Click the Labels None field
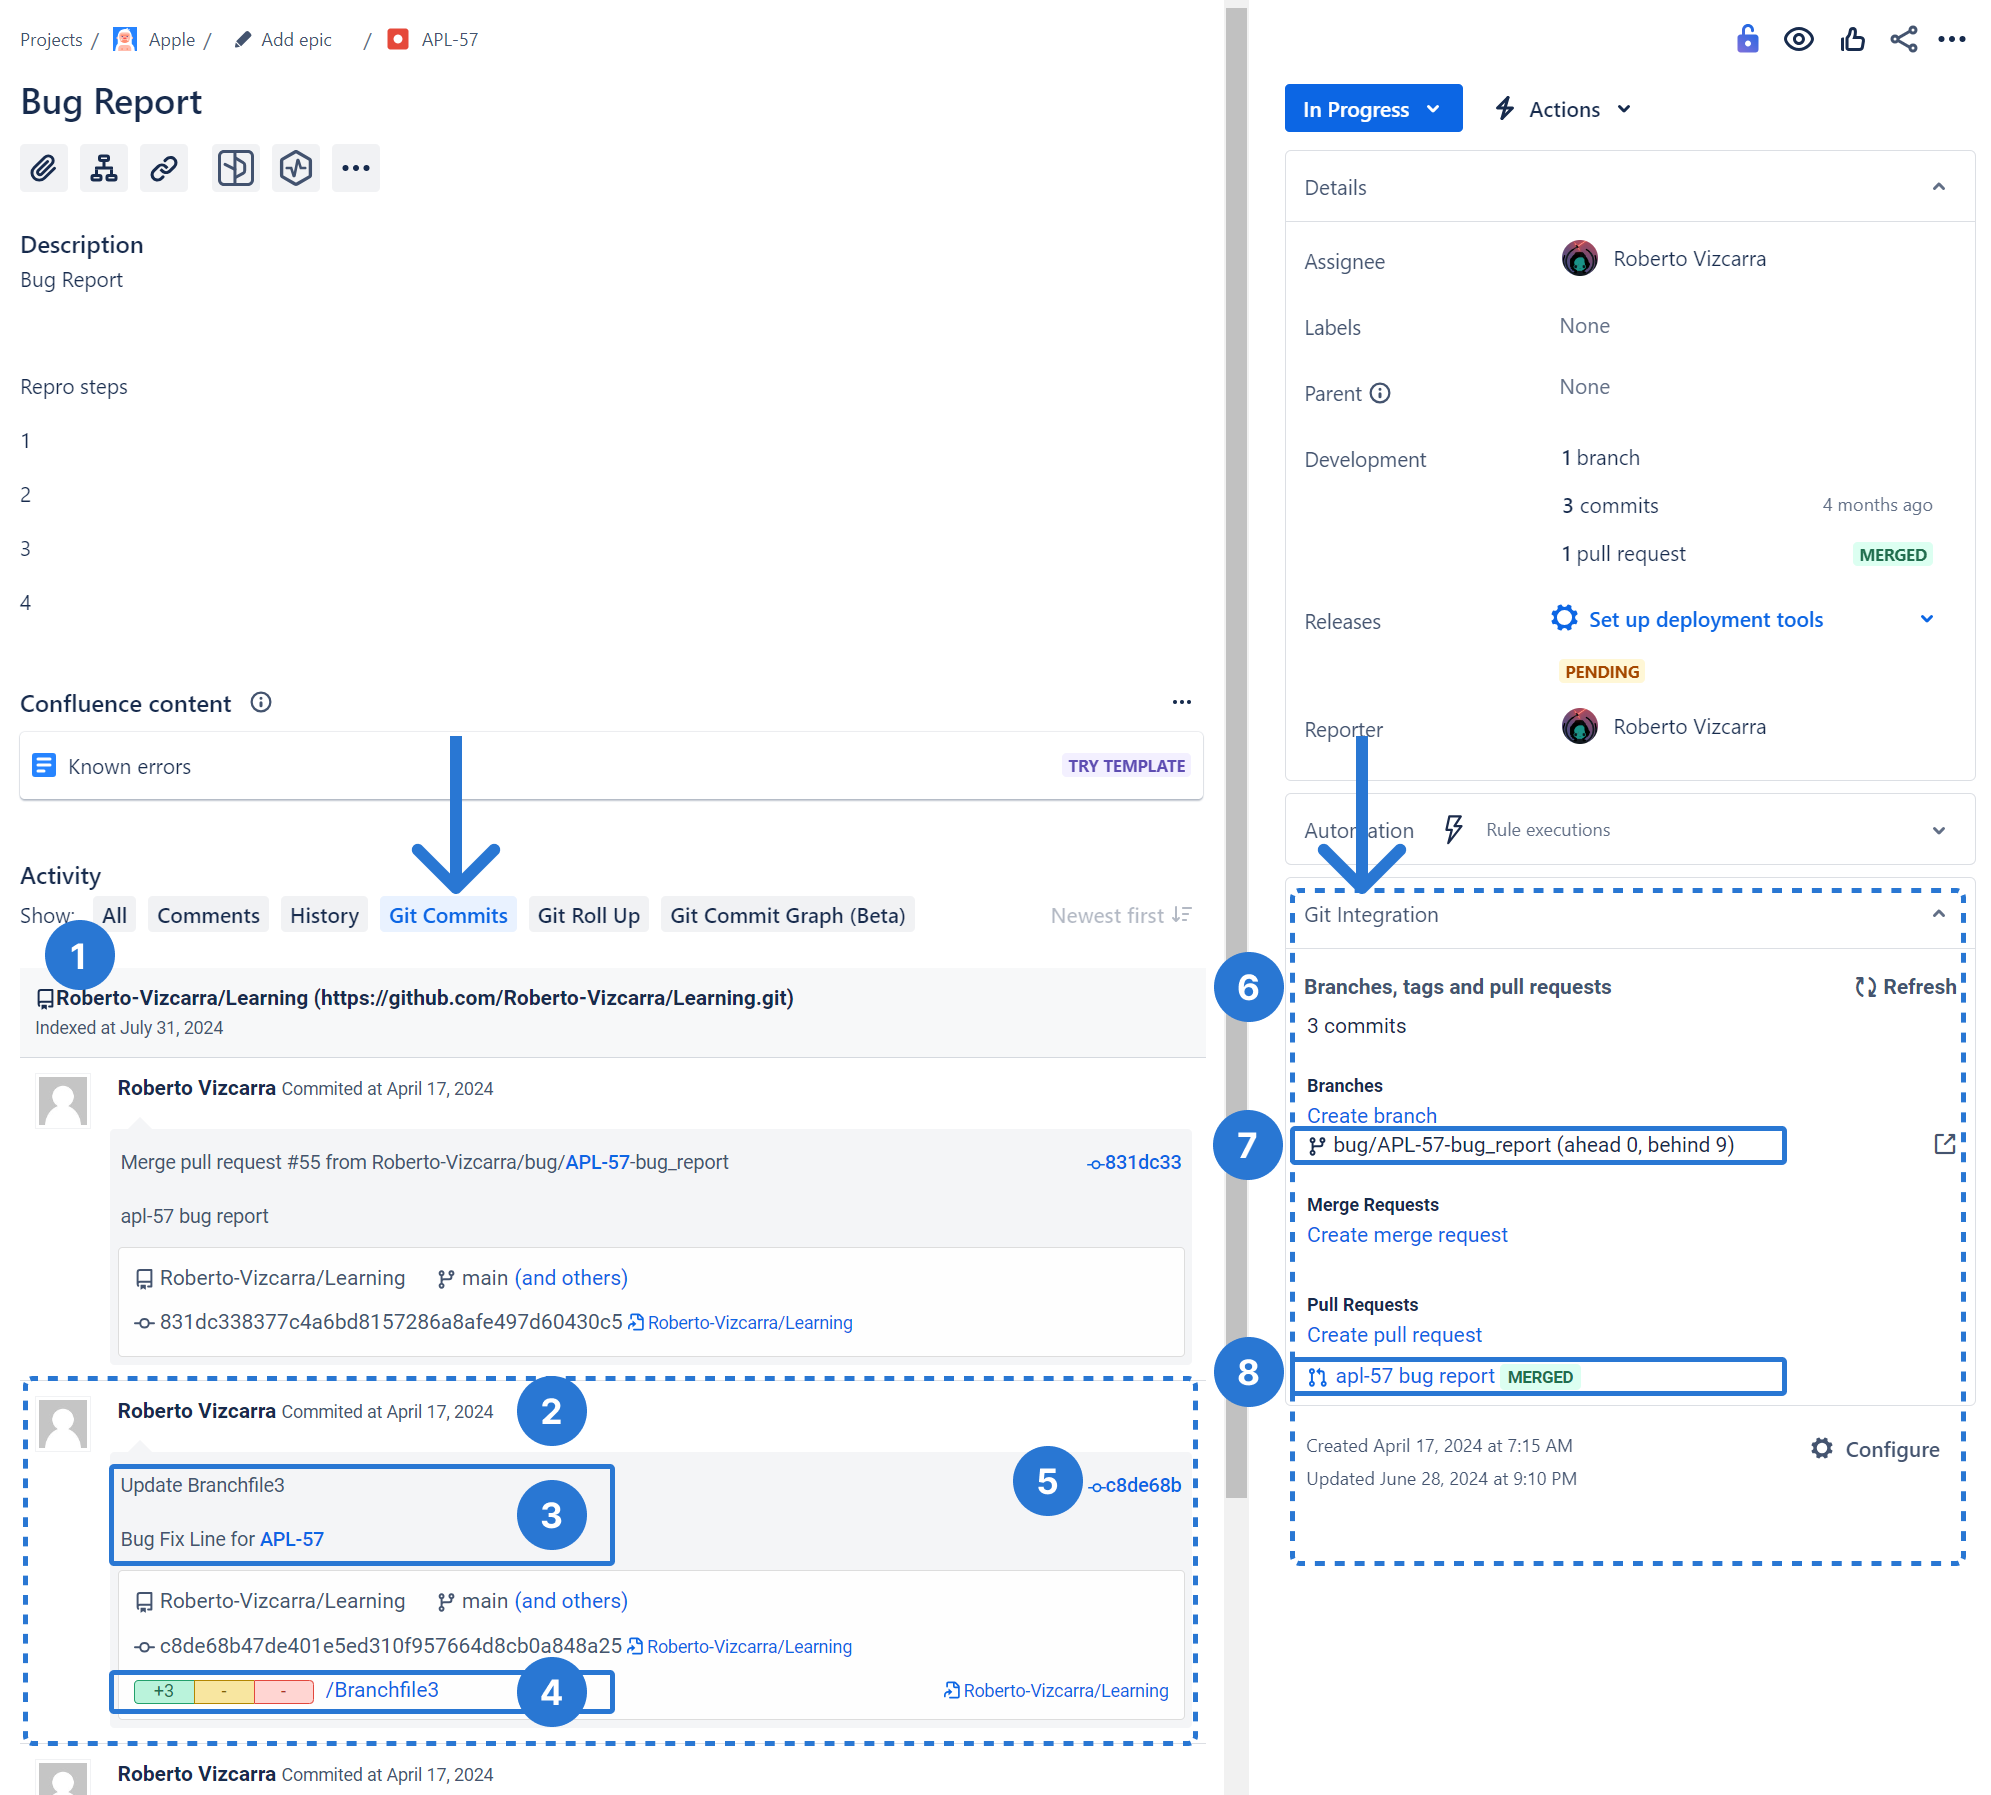The image size is (1991, 1795). tap(1584, 326)
